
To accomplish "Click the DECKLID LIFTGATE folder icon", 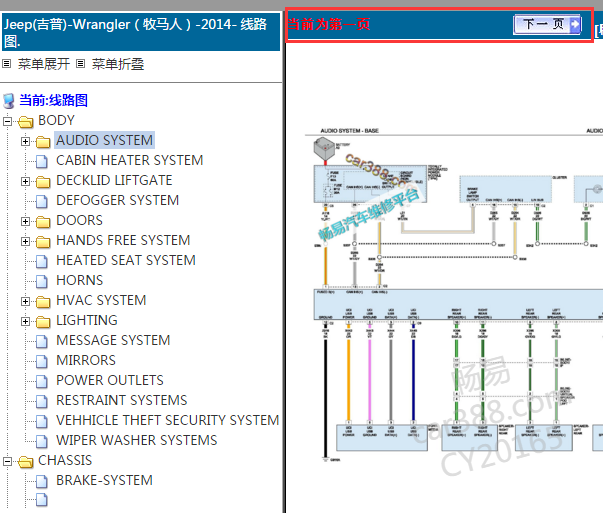I will (43, 182).
